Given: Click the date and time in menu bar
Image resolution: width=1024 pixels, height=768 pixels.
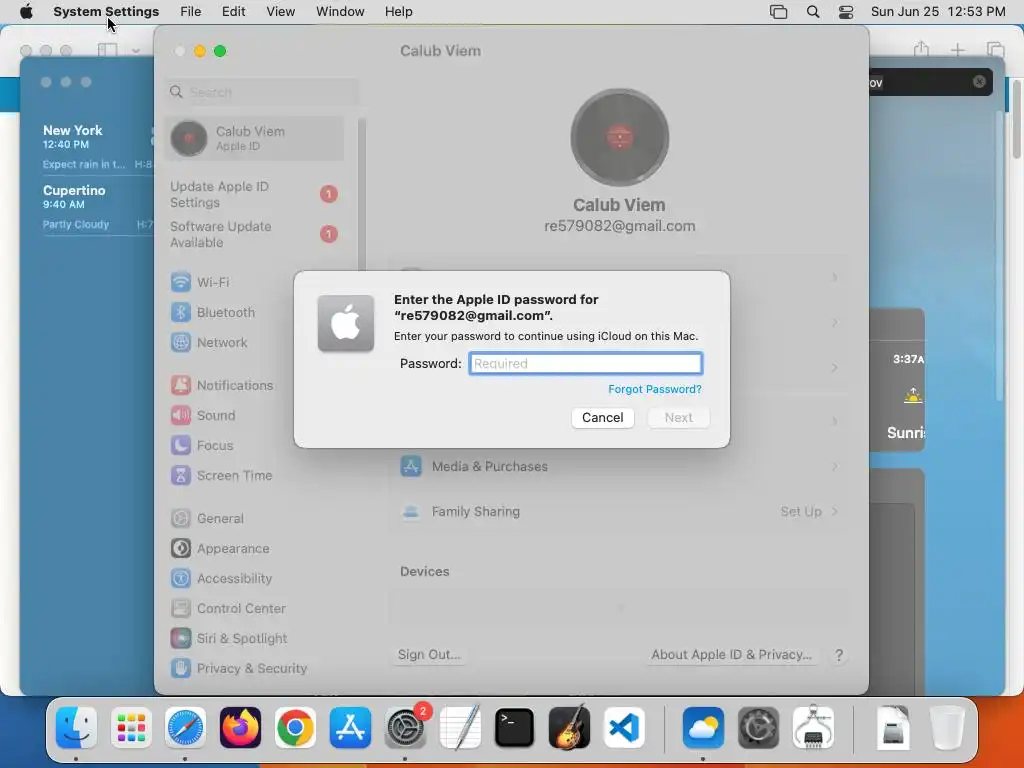Looking at the screenshot, I should pyautogui.click(x=938, y=12).
